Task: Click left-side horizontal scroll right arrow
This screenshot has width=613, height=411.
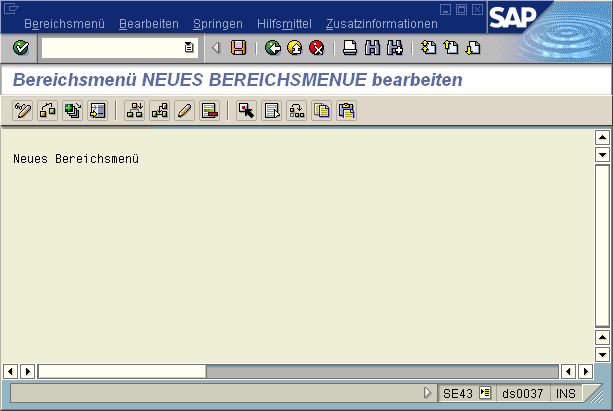Action: coord(28,371)
